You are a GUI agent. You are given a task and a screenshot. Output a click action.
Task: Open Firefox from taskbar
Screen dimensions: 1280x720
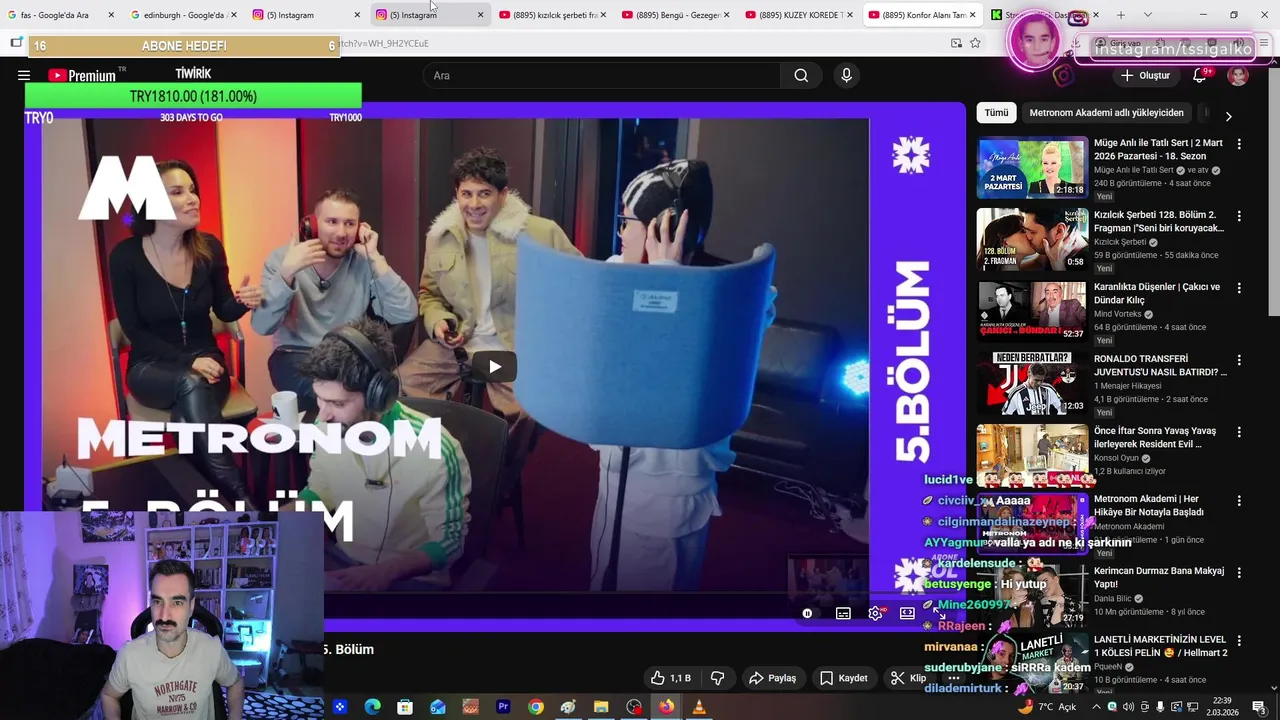(666, 707)
